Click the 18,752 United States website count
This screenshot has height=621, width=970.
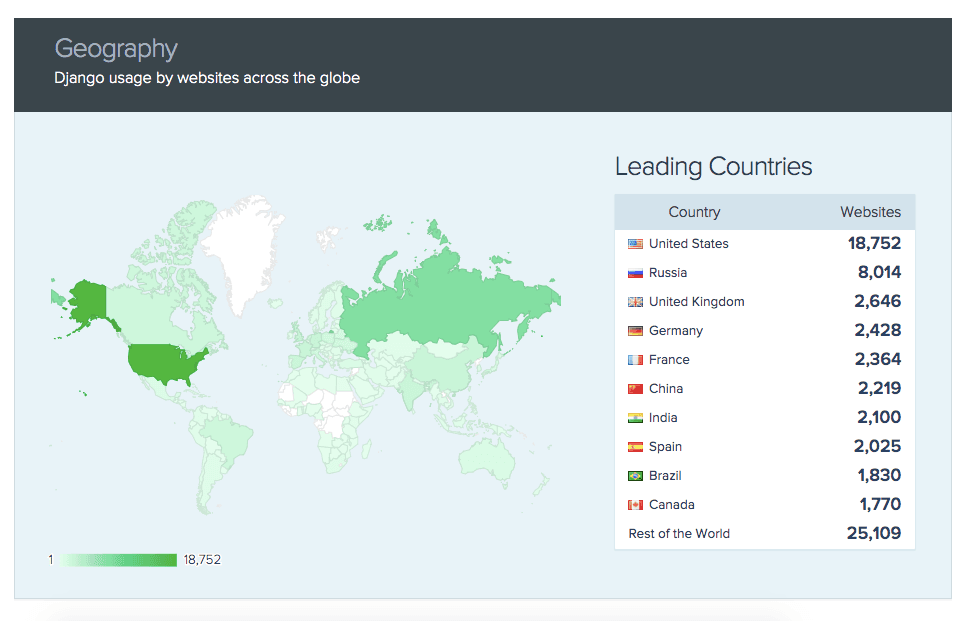[x=874, y=243]
